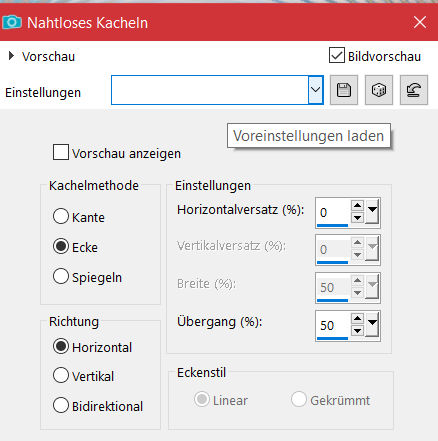Click the reset to default arrow icon
The height and width of the screenshot is (441, 438).
tap(414, 90)
